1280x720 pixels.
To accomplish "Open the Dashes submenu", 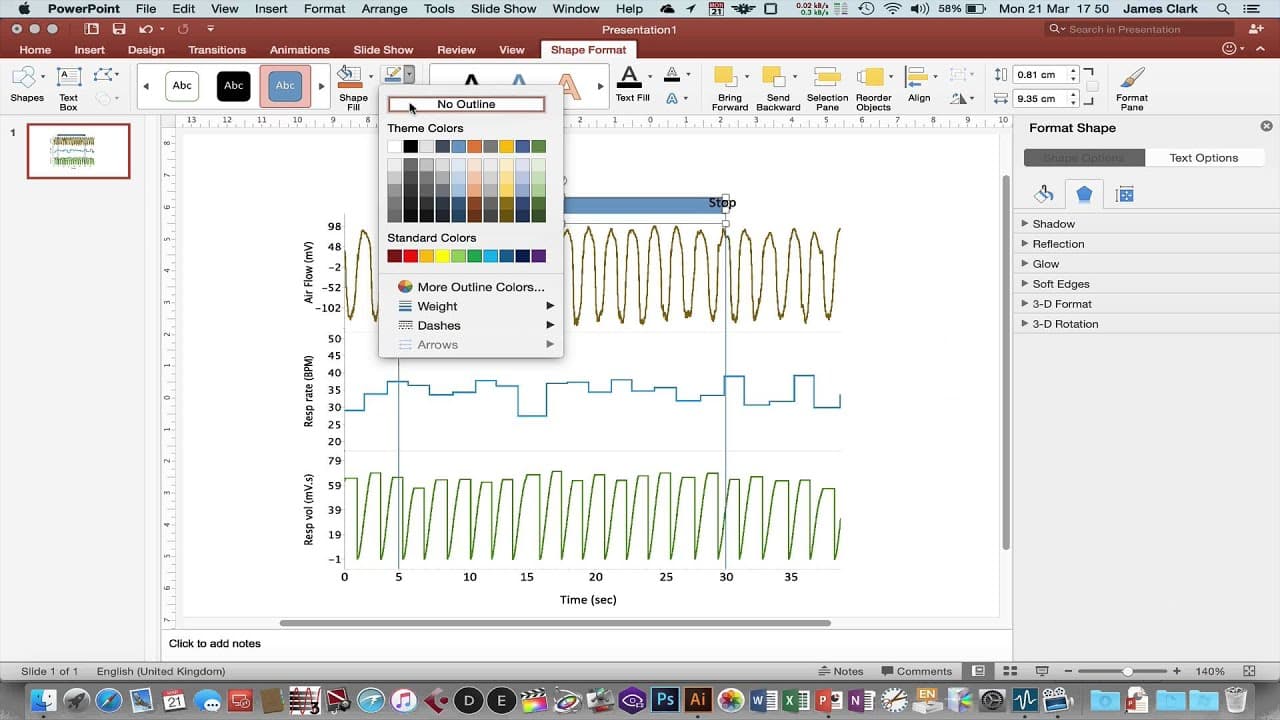I will click(x=471, y=325).
